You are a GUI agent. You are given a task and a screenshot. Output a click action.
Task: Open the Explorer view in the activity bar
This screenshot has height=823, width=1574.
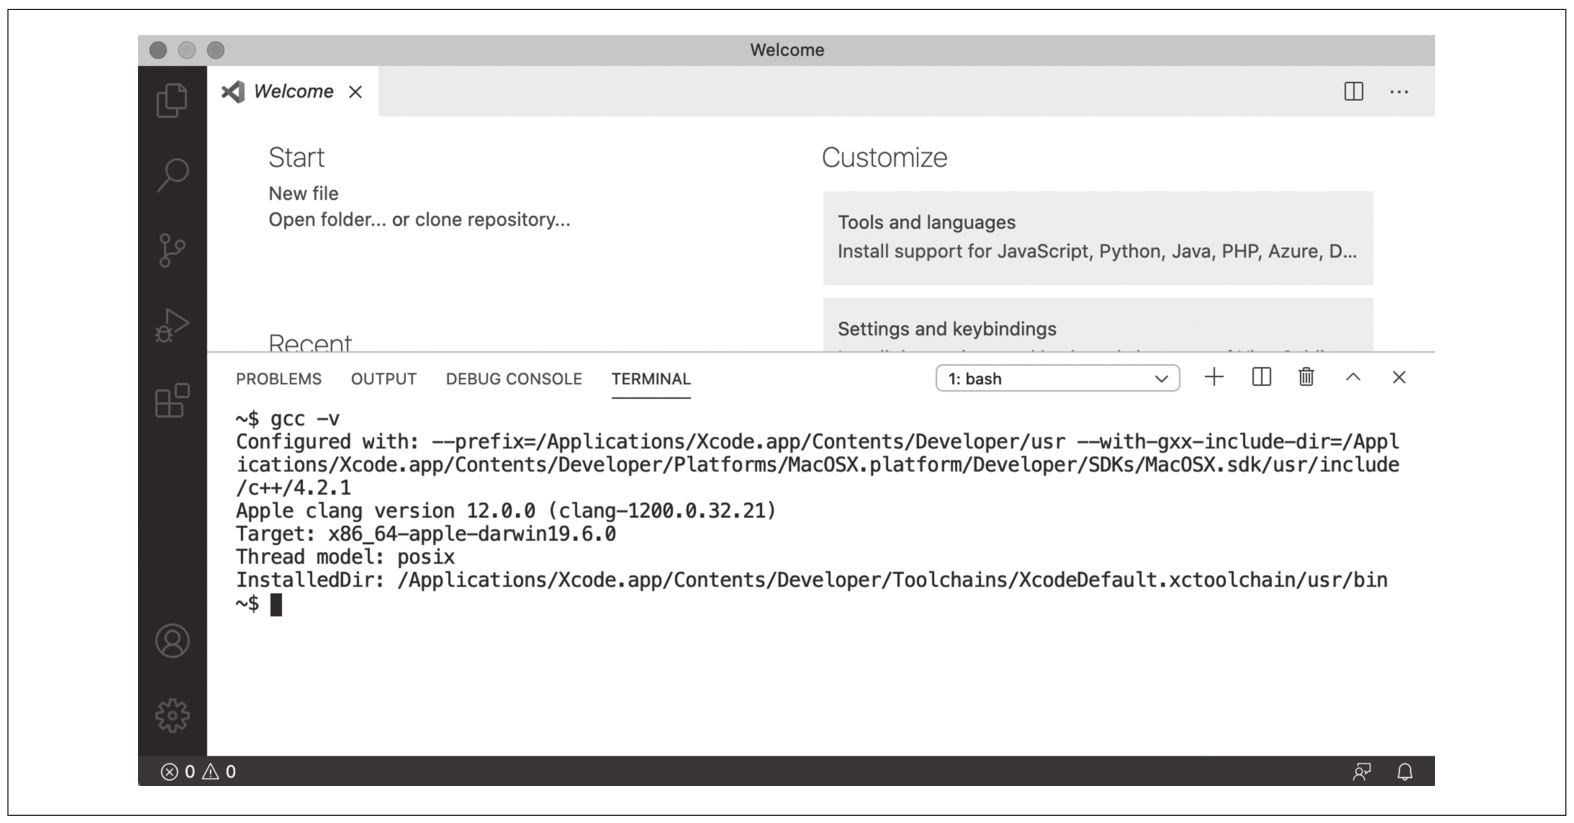click(x=172, y=100)
